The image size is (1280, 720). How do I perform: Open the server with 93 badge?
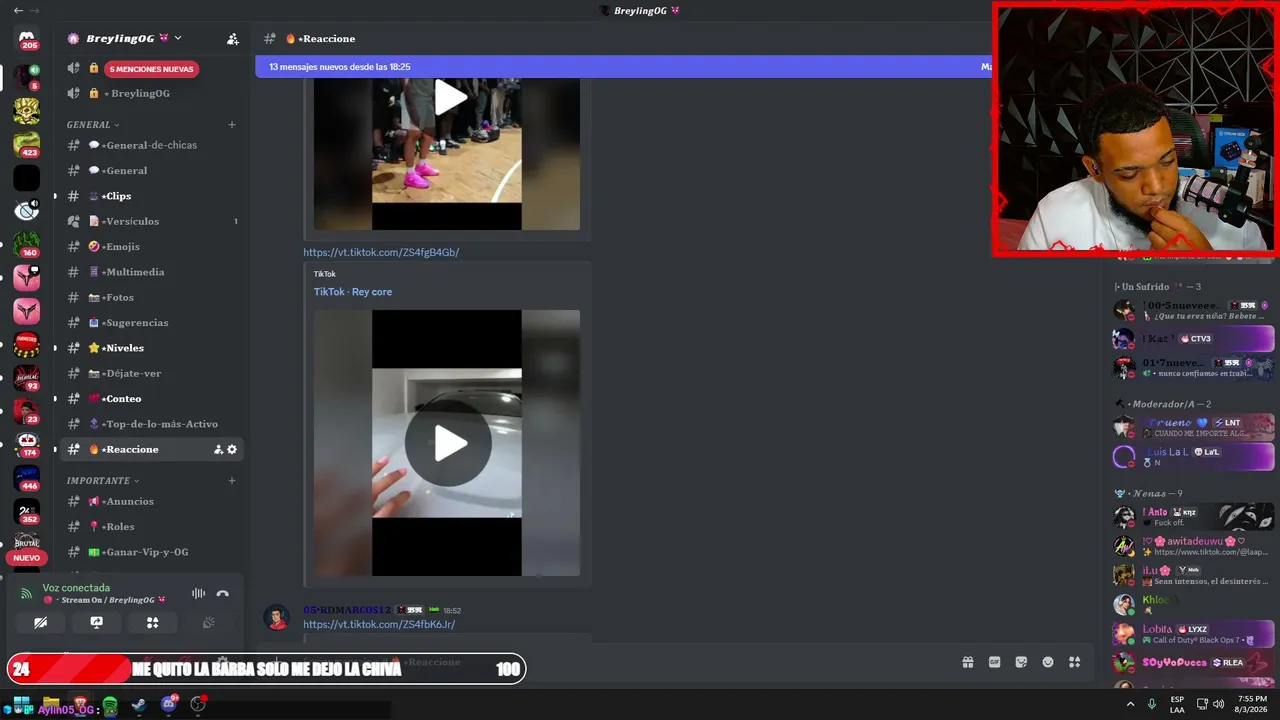coord(27,378)
